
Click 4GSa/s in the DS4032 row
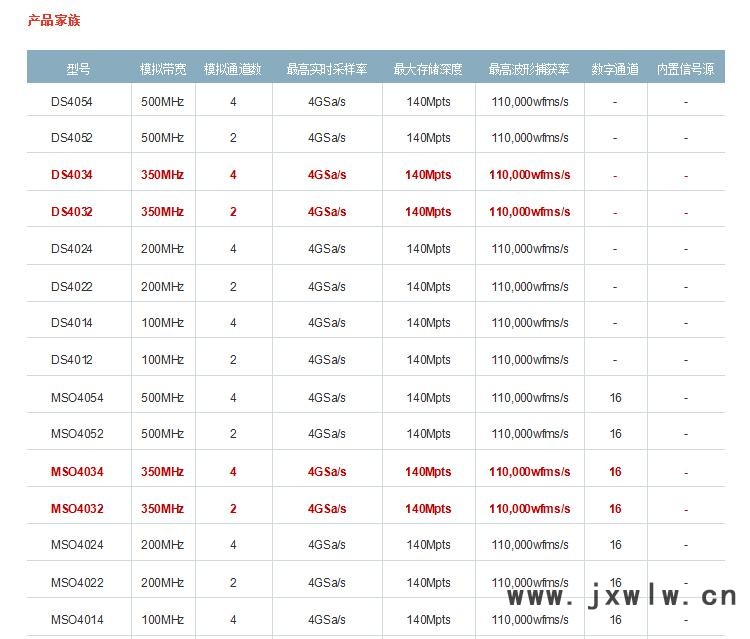pyautogui.click(x=327, y=211)
